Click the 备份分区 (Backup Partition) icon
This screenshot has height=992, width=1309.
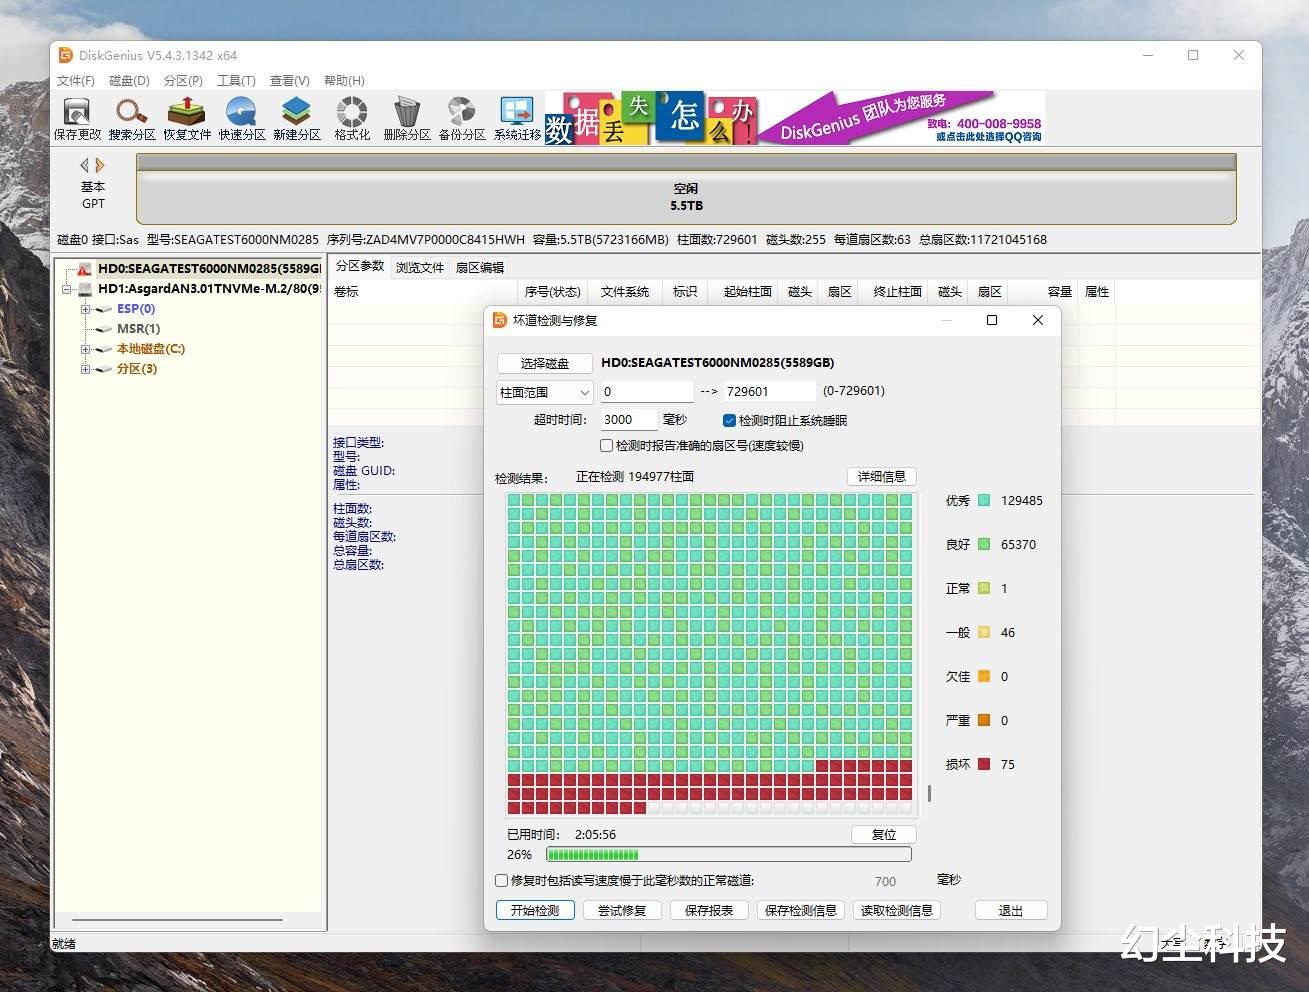pyautogui.click(x=462, y=118)
